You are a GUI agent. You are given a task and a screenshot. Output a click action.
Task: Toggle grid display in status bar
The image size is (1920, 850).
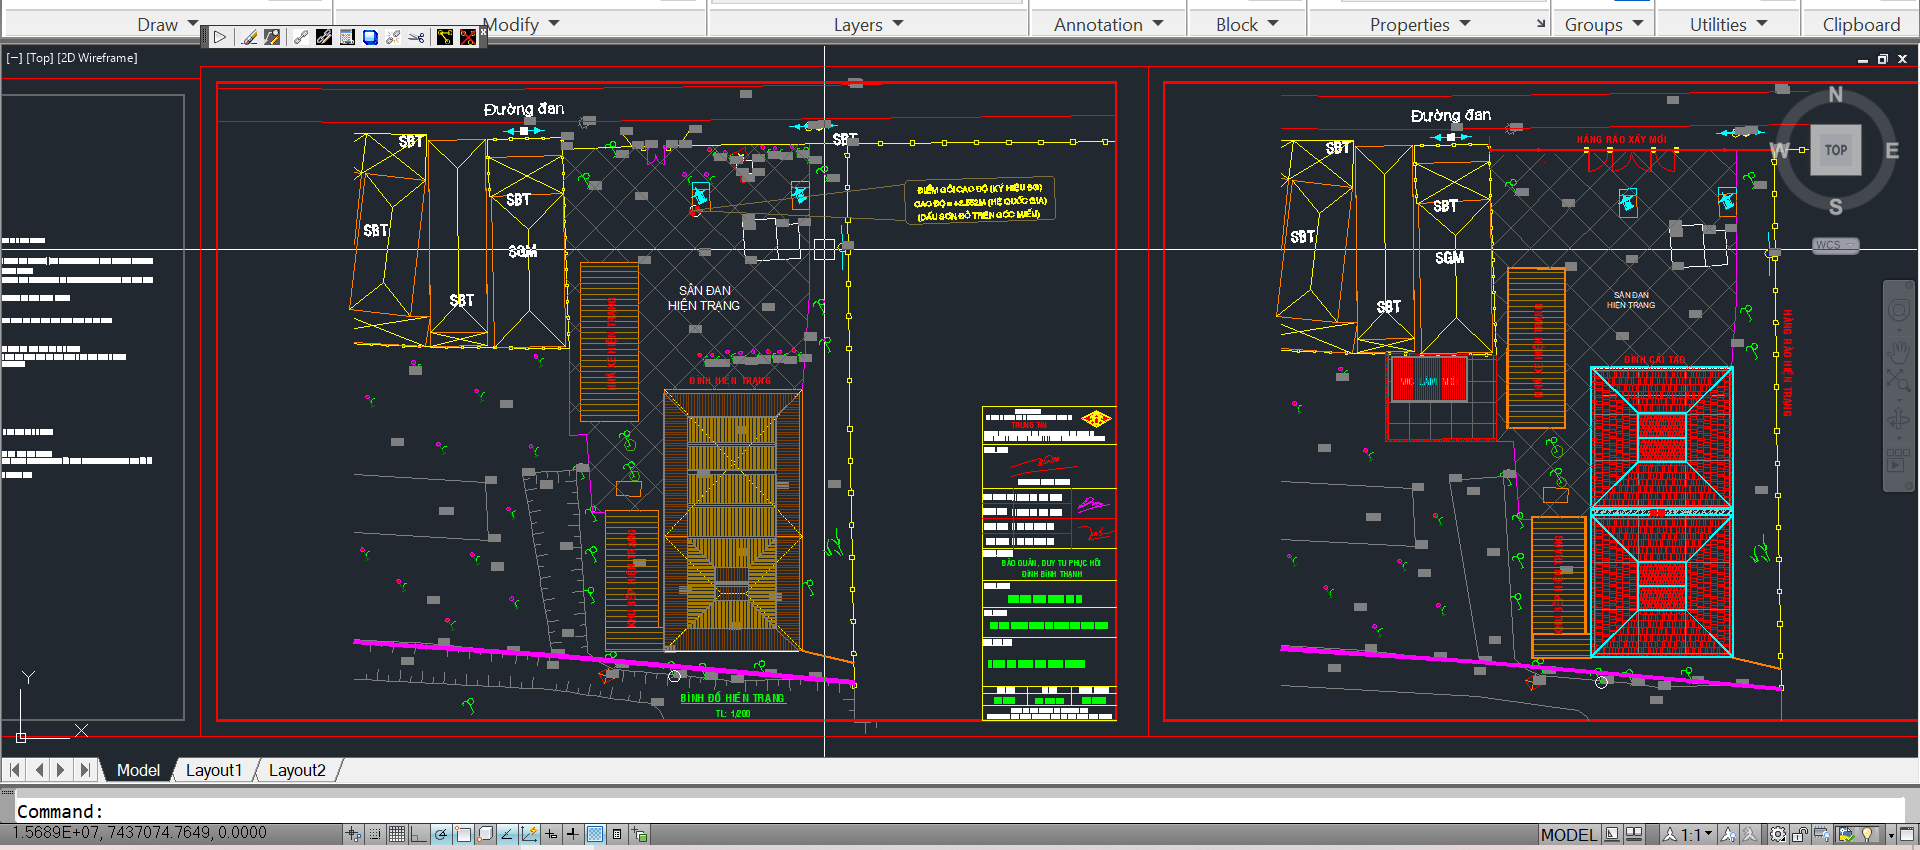pos(397,834)
